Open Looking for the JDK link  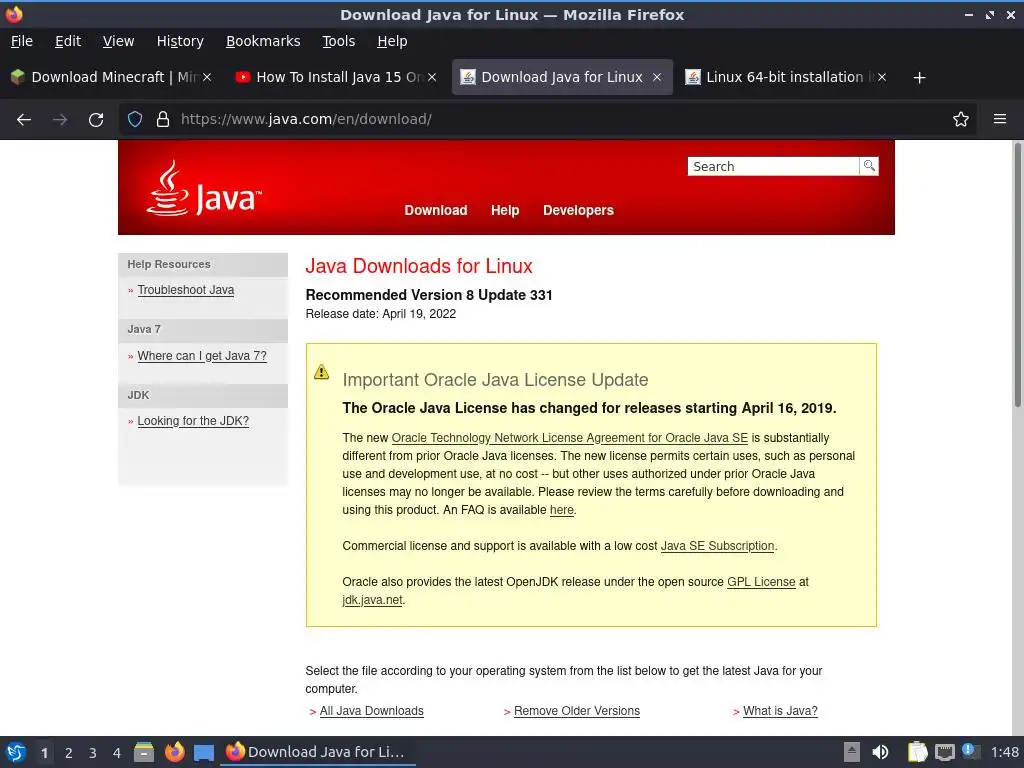tap(193, 421)
